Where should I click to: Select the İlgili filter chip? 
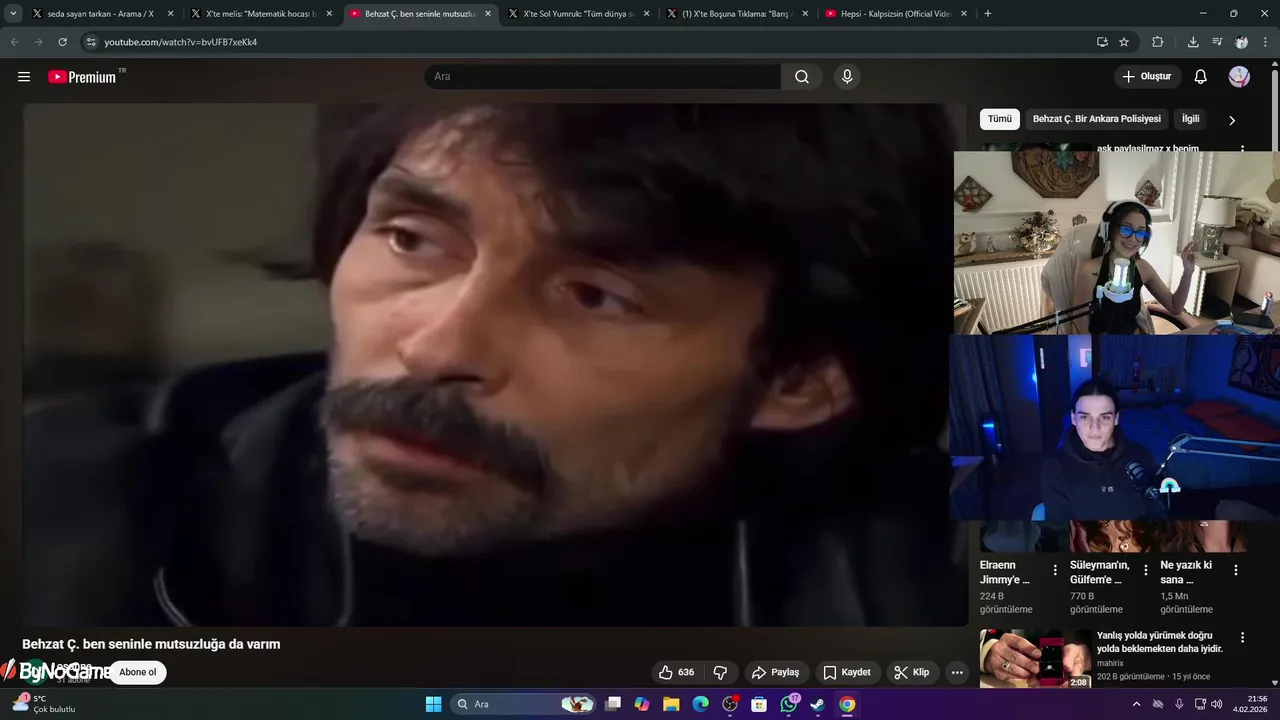click(1191, 119)
